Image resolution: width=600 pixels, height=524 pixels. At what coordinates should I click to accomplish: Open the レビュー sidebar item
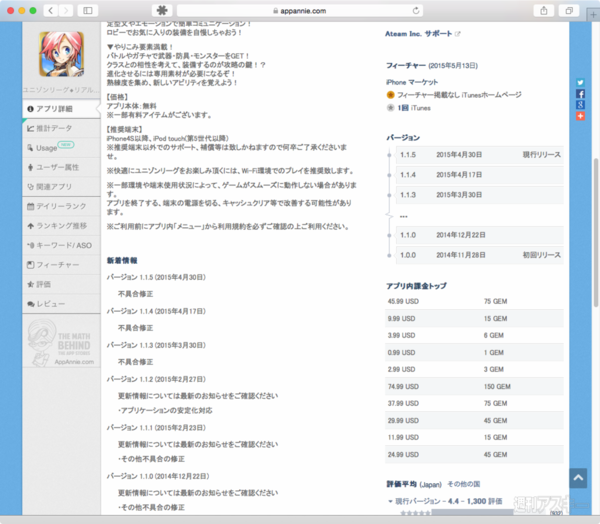[x=61, y=304]
